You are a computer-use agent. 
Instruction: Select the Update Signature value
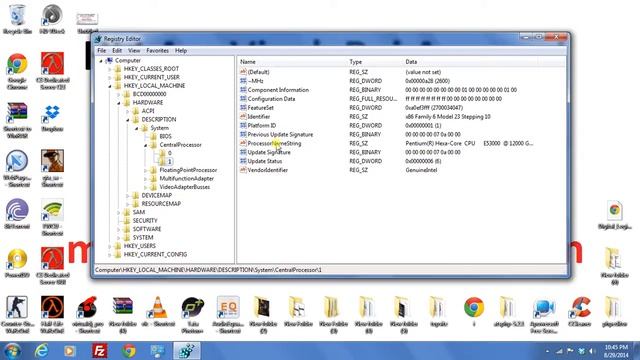click(269, 152)
